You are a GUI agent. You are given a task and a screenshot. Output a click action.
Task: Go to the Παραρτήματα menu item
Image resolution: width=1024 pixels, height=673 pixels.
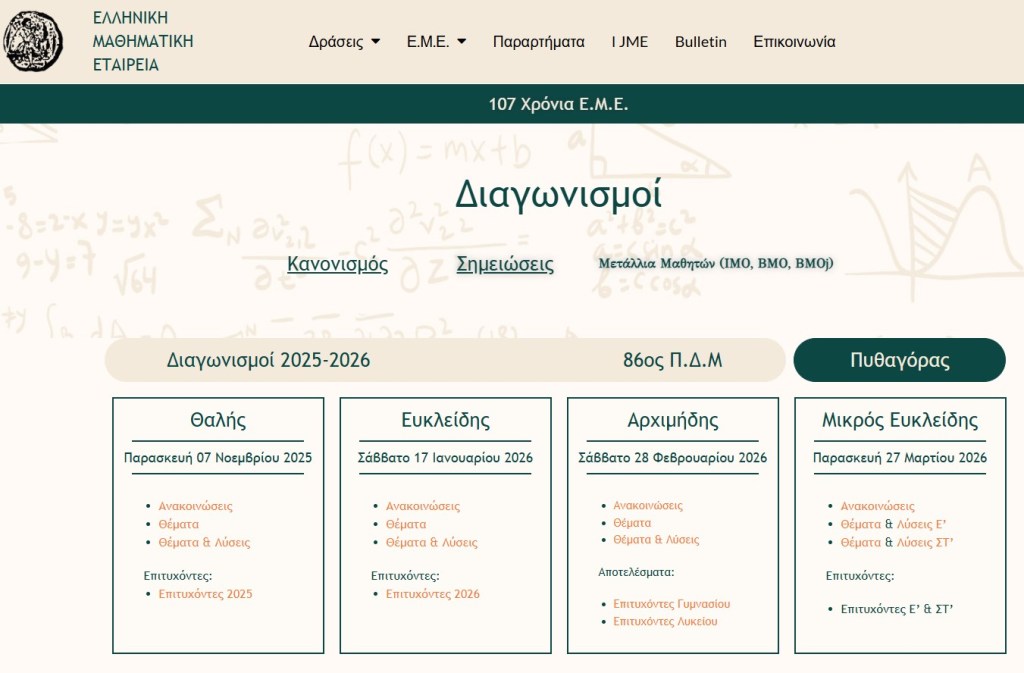point(538,42)
